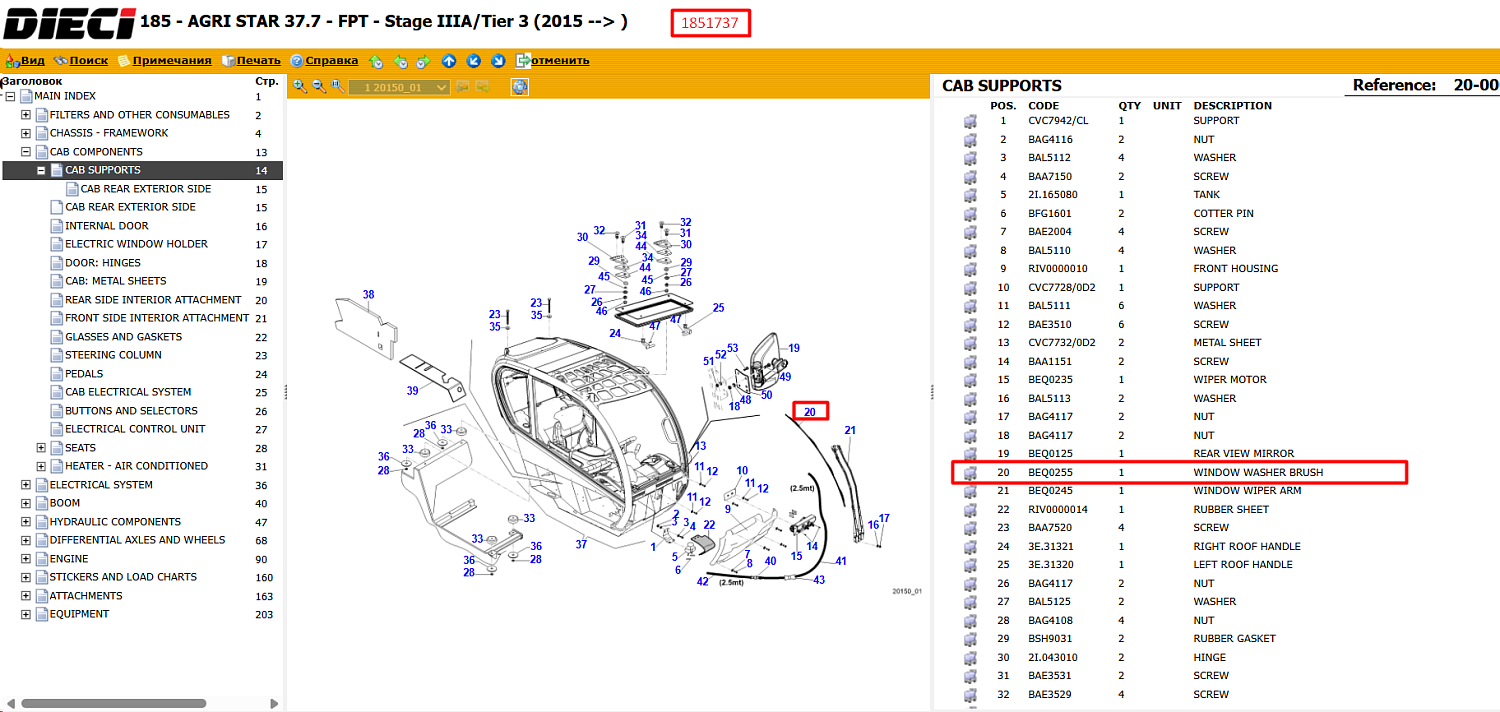Click the cart icon for 2I.043010 HINGE

[970, 657]
